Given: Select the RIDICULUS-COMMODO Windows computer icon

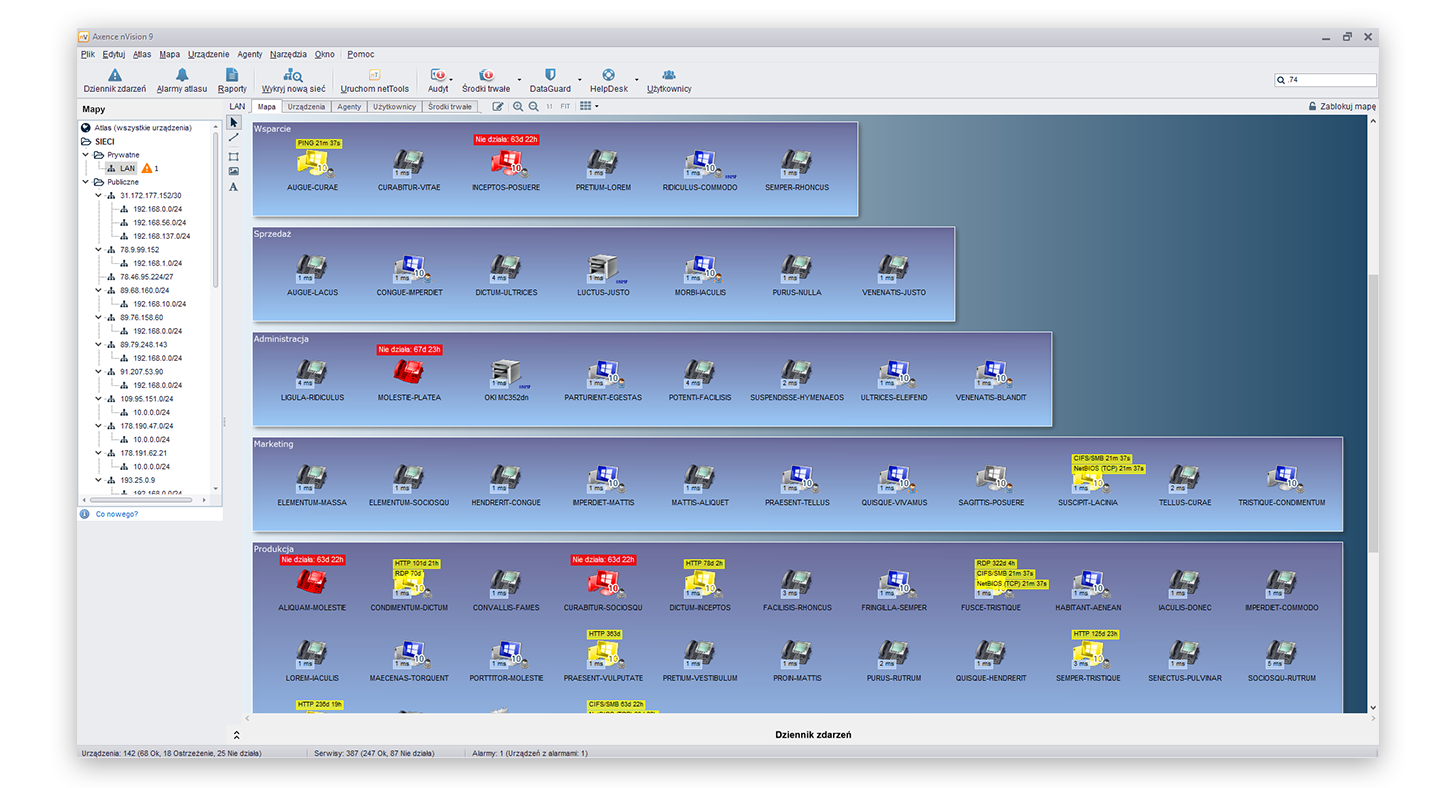Looking at the screenshot, I should click(702, 163).
